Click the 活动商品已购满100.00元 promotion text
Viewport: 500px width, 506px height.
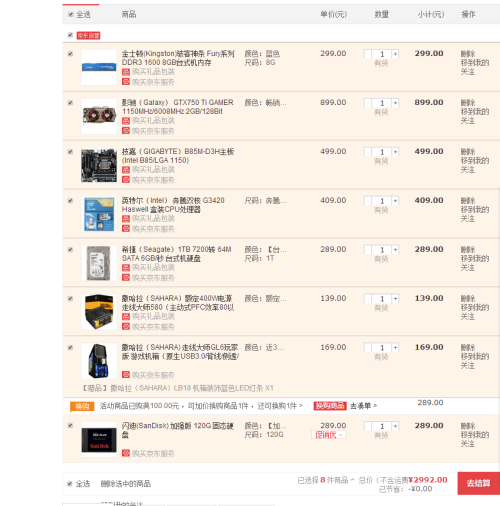(x=201, y=406)
